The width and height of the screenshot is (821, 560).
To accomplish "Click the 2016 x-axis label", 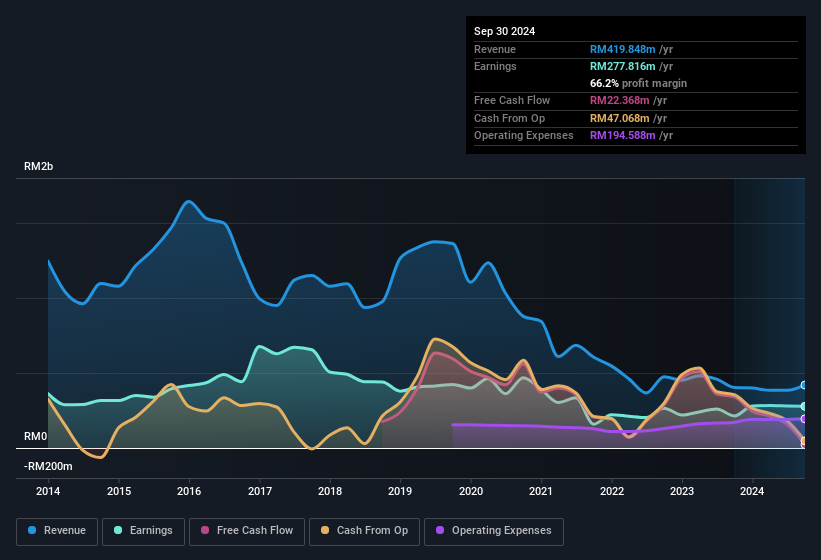I will pyautogui.click(x=189, y=491).
